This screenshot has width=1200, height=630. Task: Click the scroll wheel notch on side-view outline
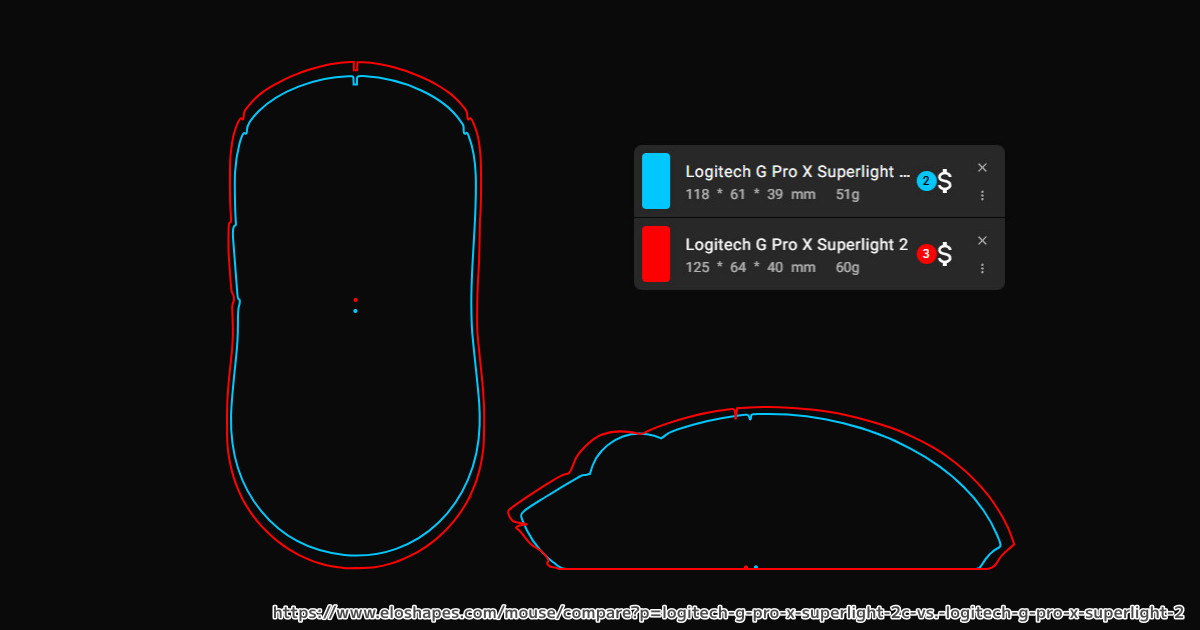736,413
